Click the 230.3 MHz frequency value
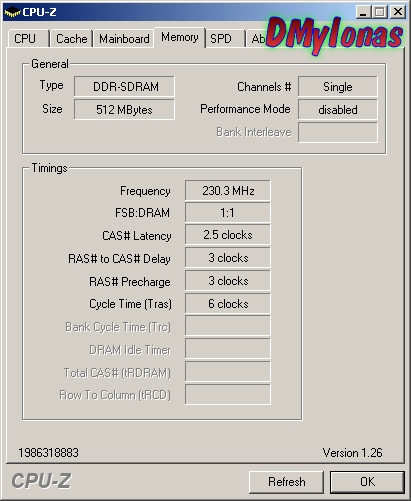This screenshot has height=501, width=411. 228,191
